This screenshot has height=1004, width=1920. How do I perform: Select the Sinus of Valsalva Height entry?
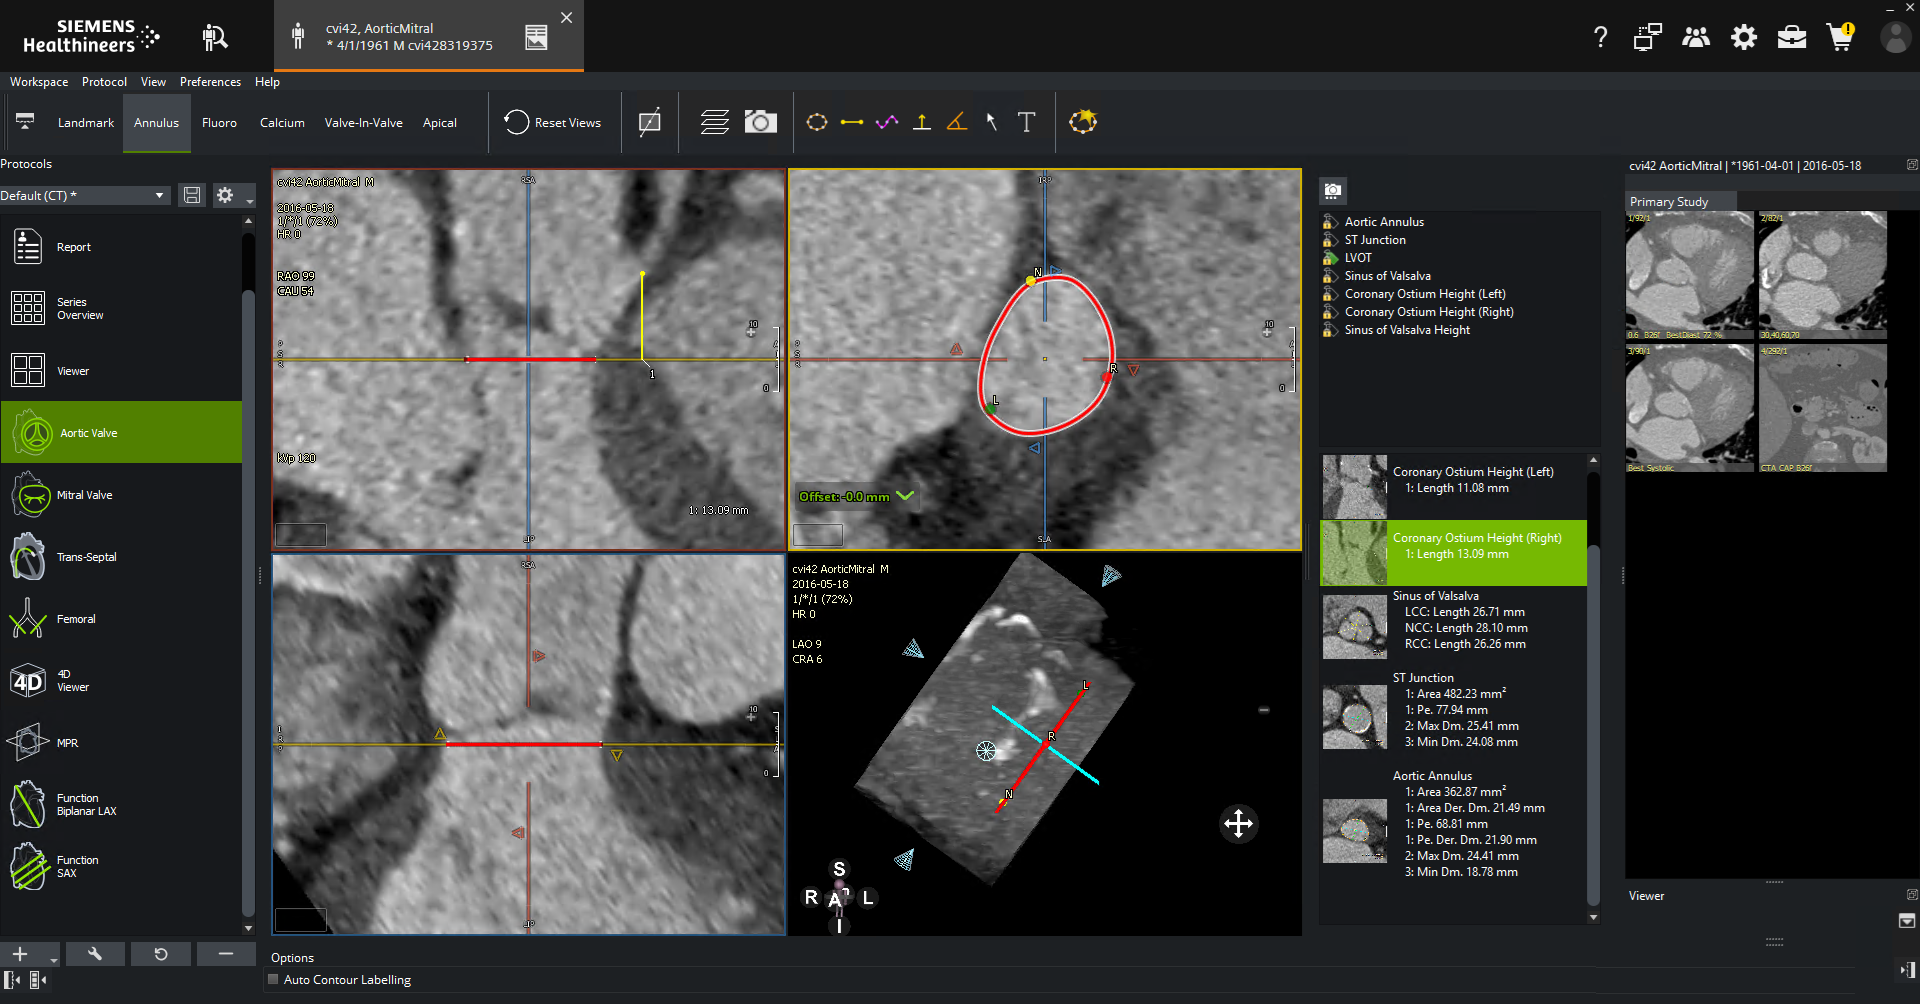coord(1406,330)
